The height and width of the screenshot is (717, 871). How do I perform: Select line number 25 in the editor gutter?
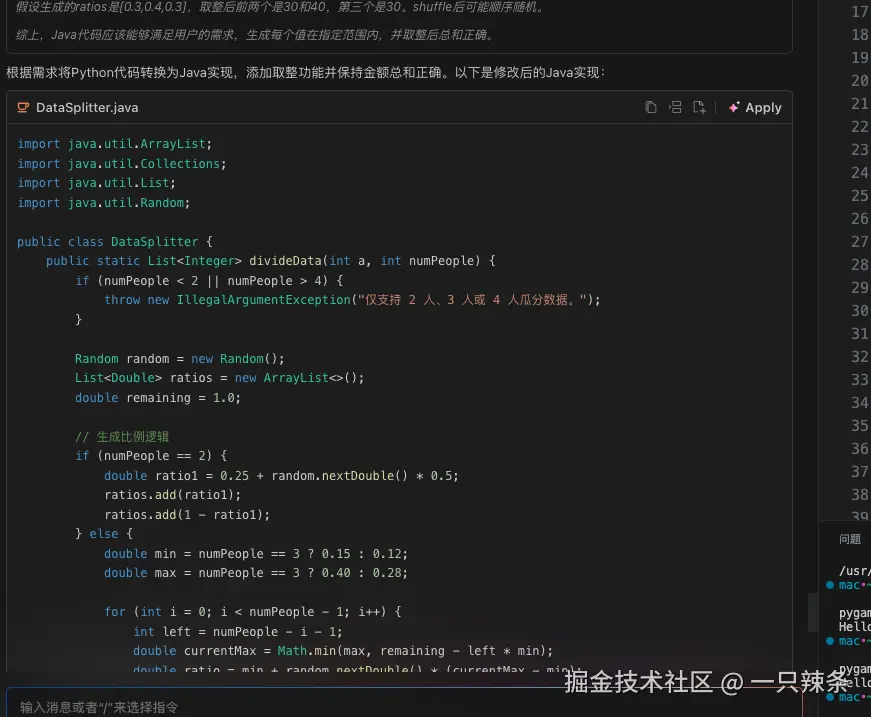tap(858, 195)
